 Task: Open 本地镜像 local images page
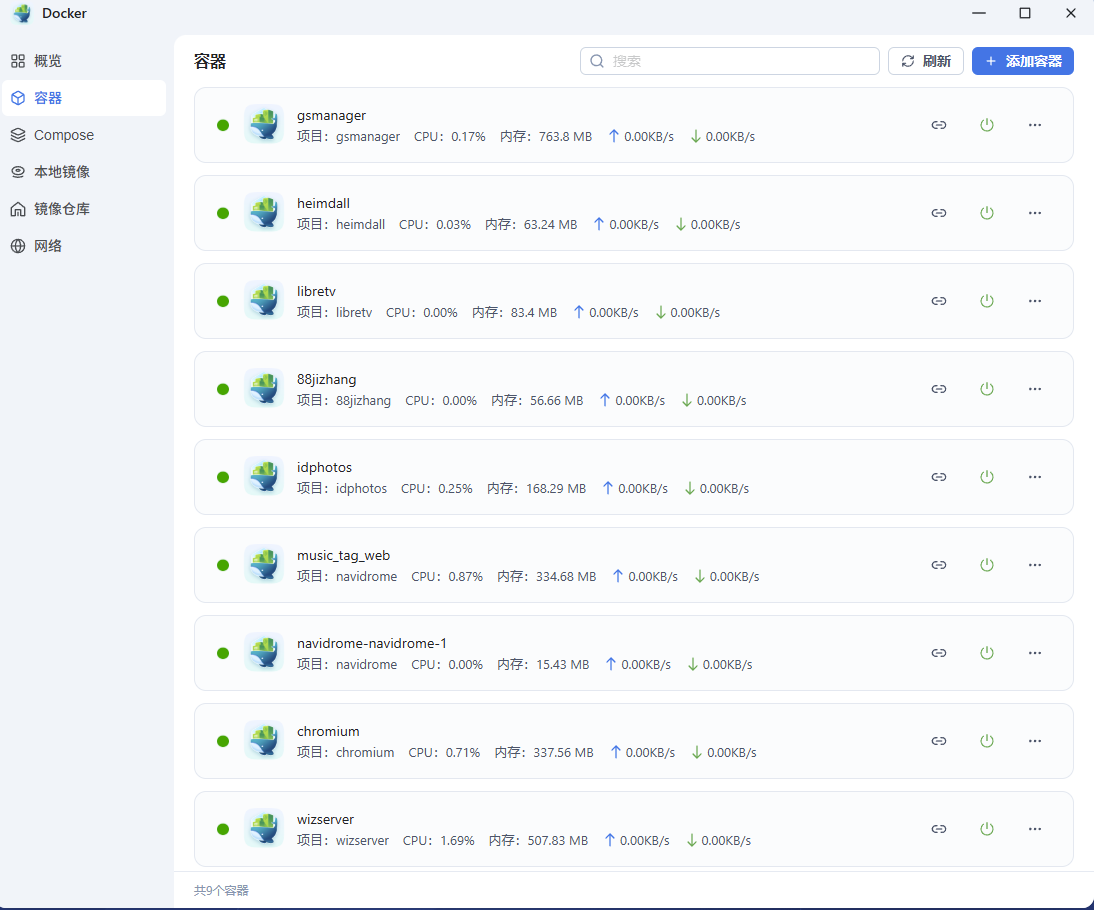84,172
